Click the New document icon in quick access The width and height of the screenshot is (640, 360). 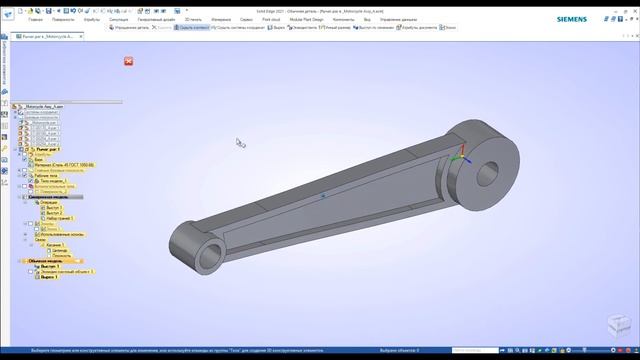click(x=20, y=11)
